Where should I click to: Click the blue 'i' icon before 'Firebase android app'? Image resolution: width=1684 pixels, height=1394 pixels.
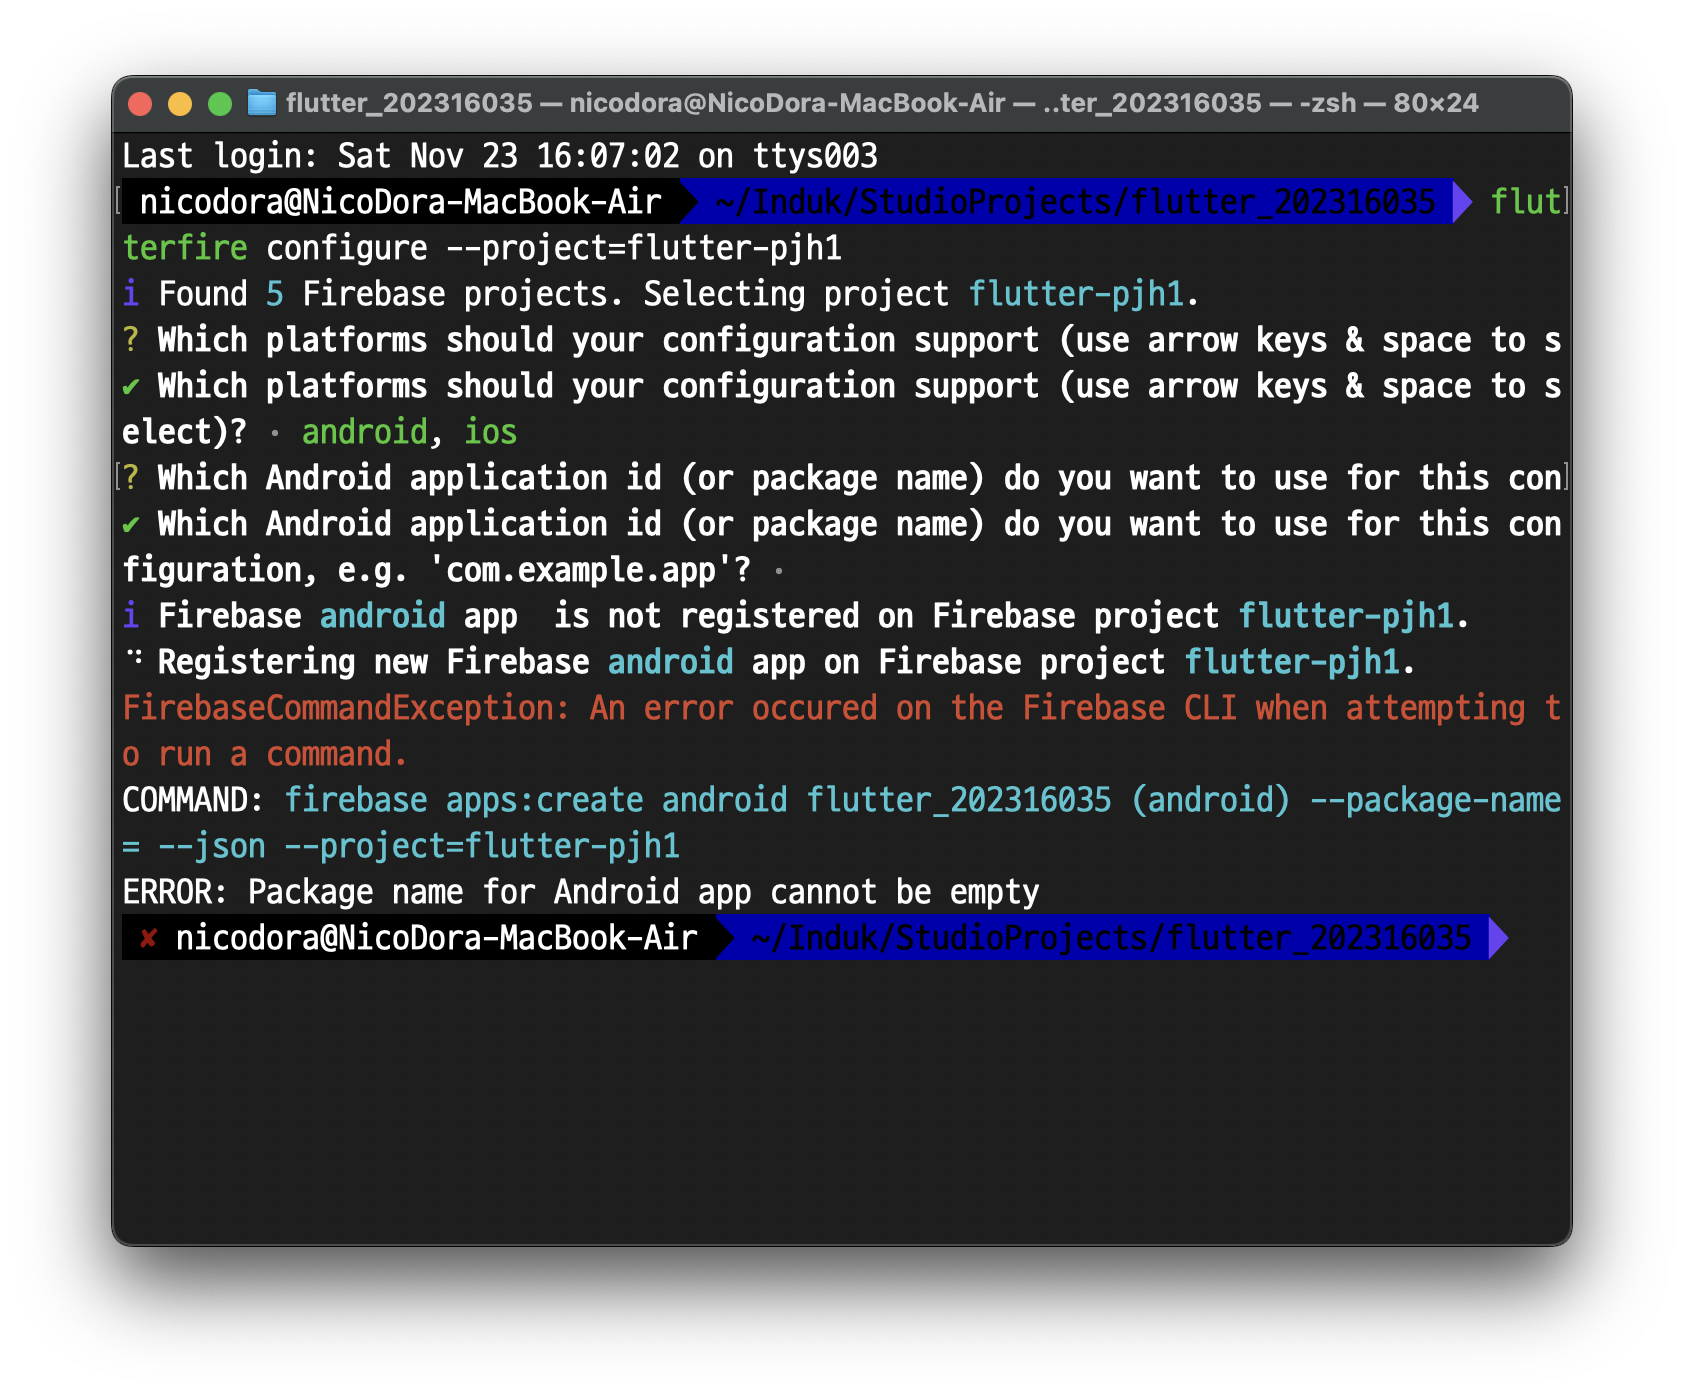click(x=131, y=616)
